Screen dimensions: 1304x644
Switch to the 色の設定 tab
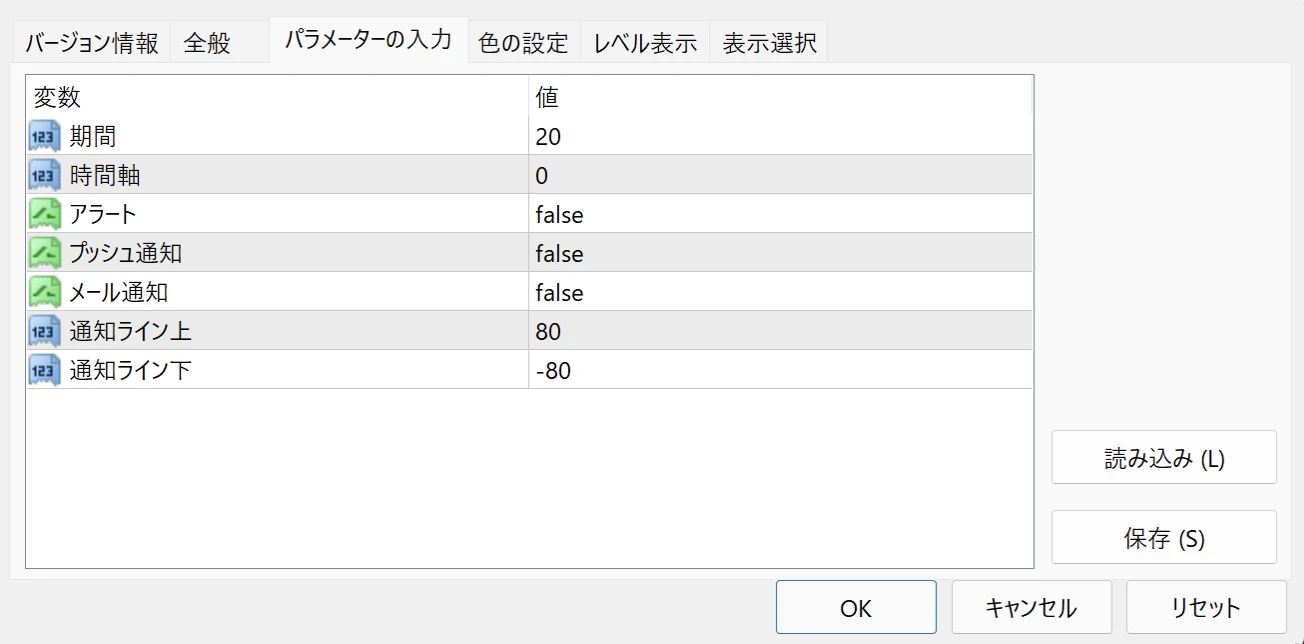[524, 41]
